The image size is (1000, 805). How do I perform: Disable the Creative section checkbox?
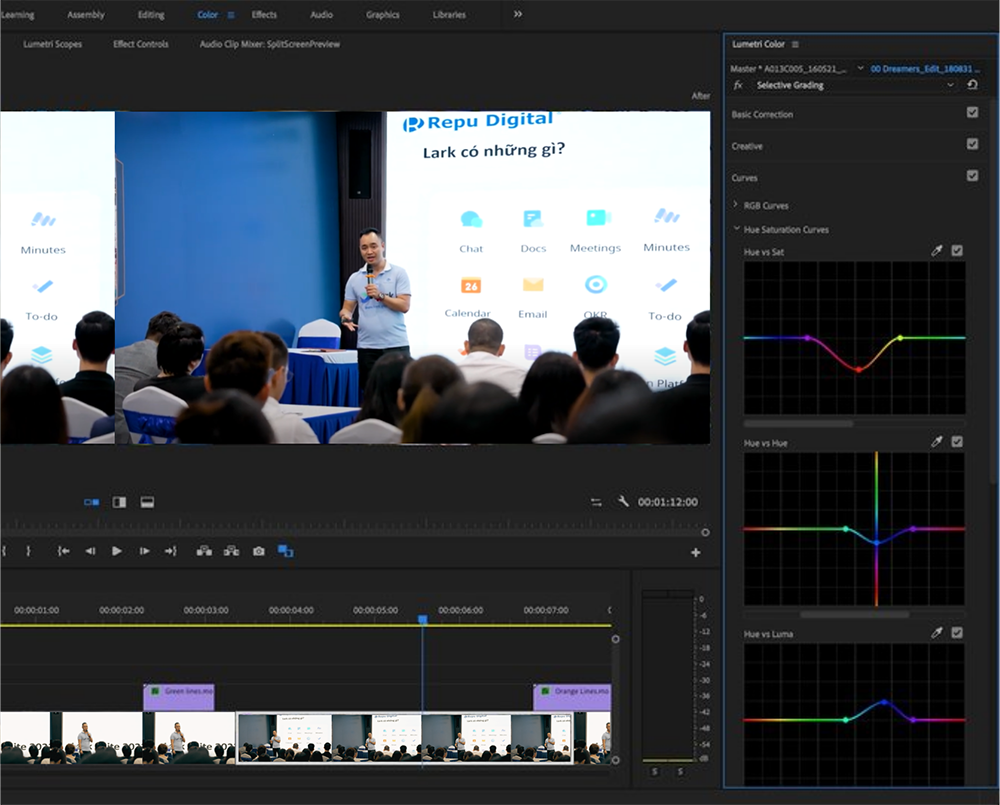(972, 144)
